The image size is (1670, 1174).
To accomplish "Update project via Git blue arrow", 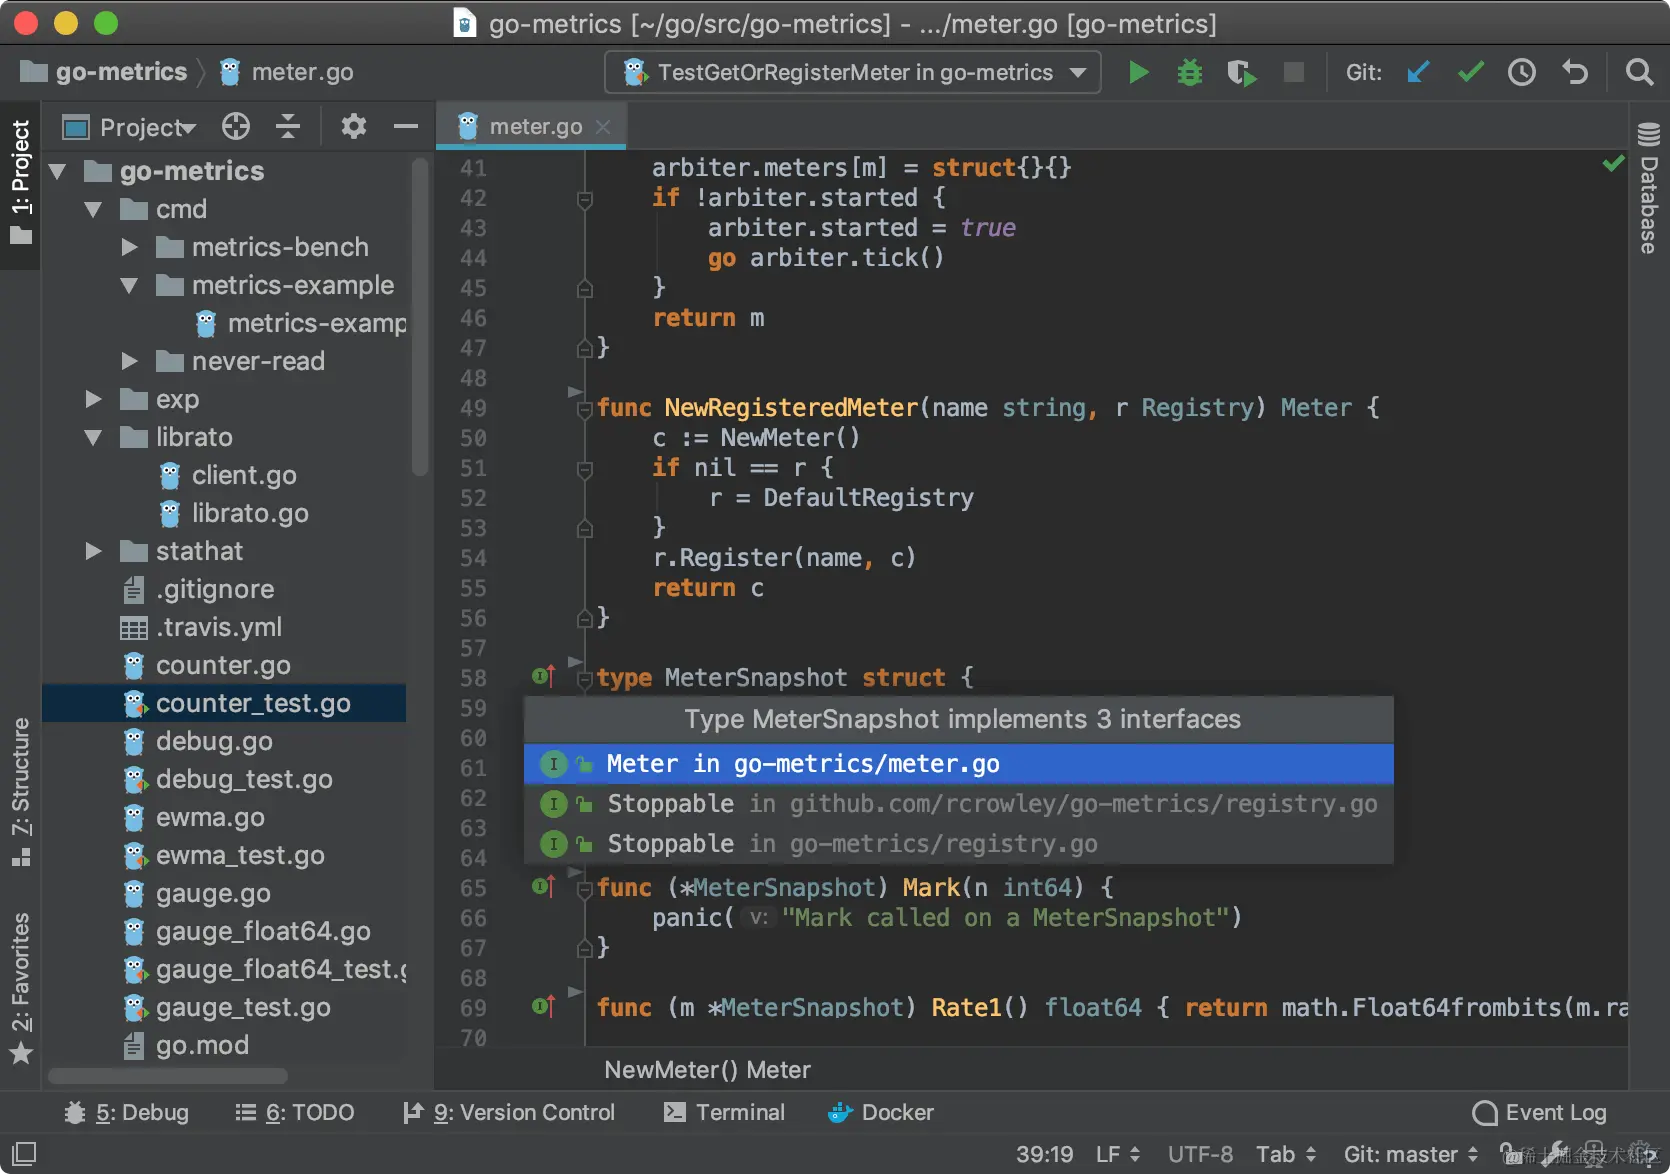I will coord(1418,72).
